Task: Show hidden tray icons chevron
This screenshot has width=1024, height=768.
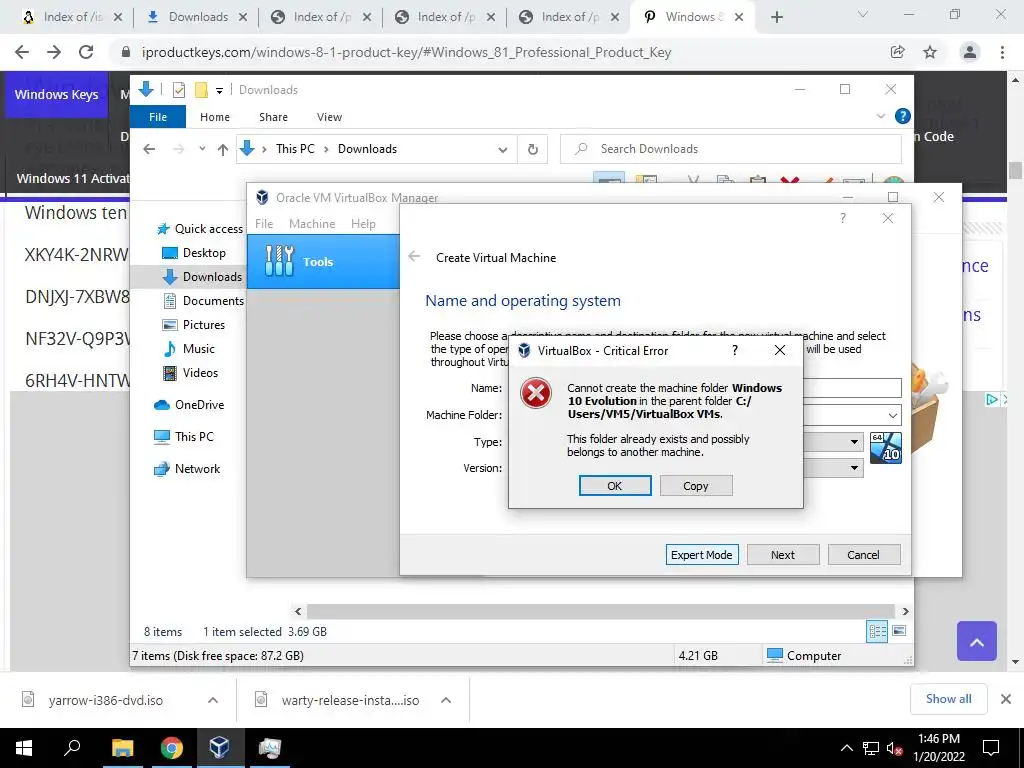Action: tap(846, 748)
